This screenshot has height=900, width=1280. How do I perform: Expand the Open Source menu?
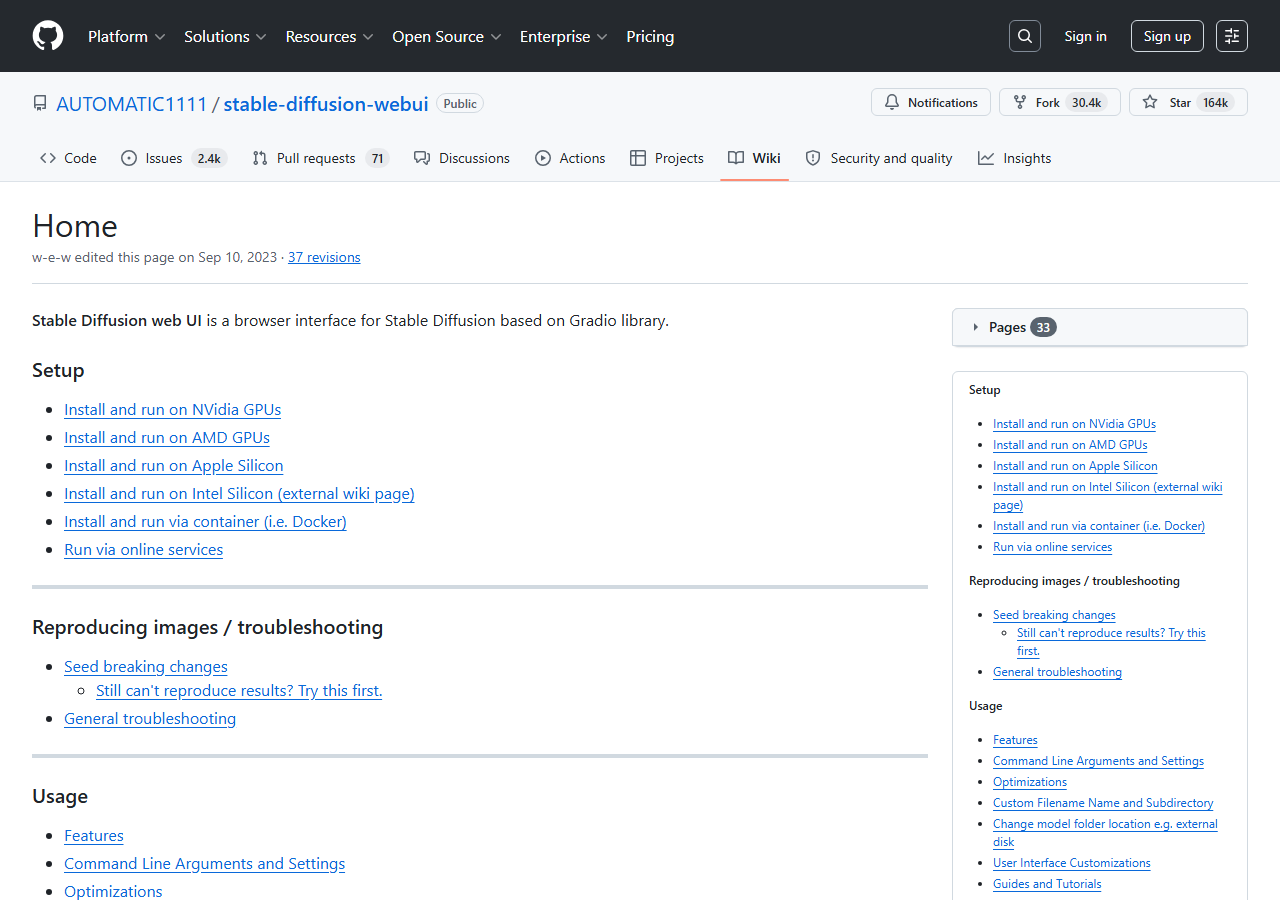[x=447, y=36]
